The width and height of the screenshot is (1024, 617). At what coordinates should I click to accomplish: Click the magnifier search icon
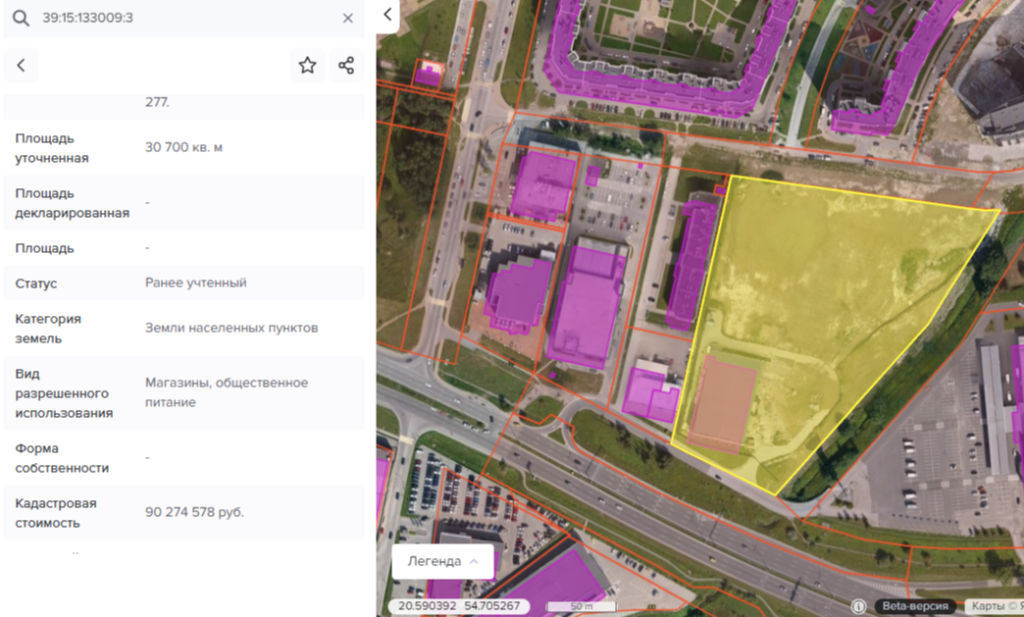click(x=20, y=18)
